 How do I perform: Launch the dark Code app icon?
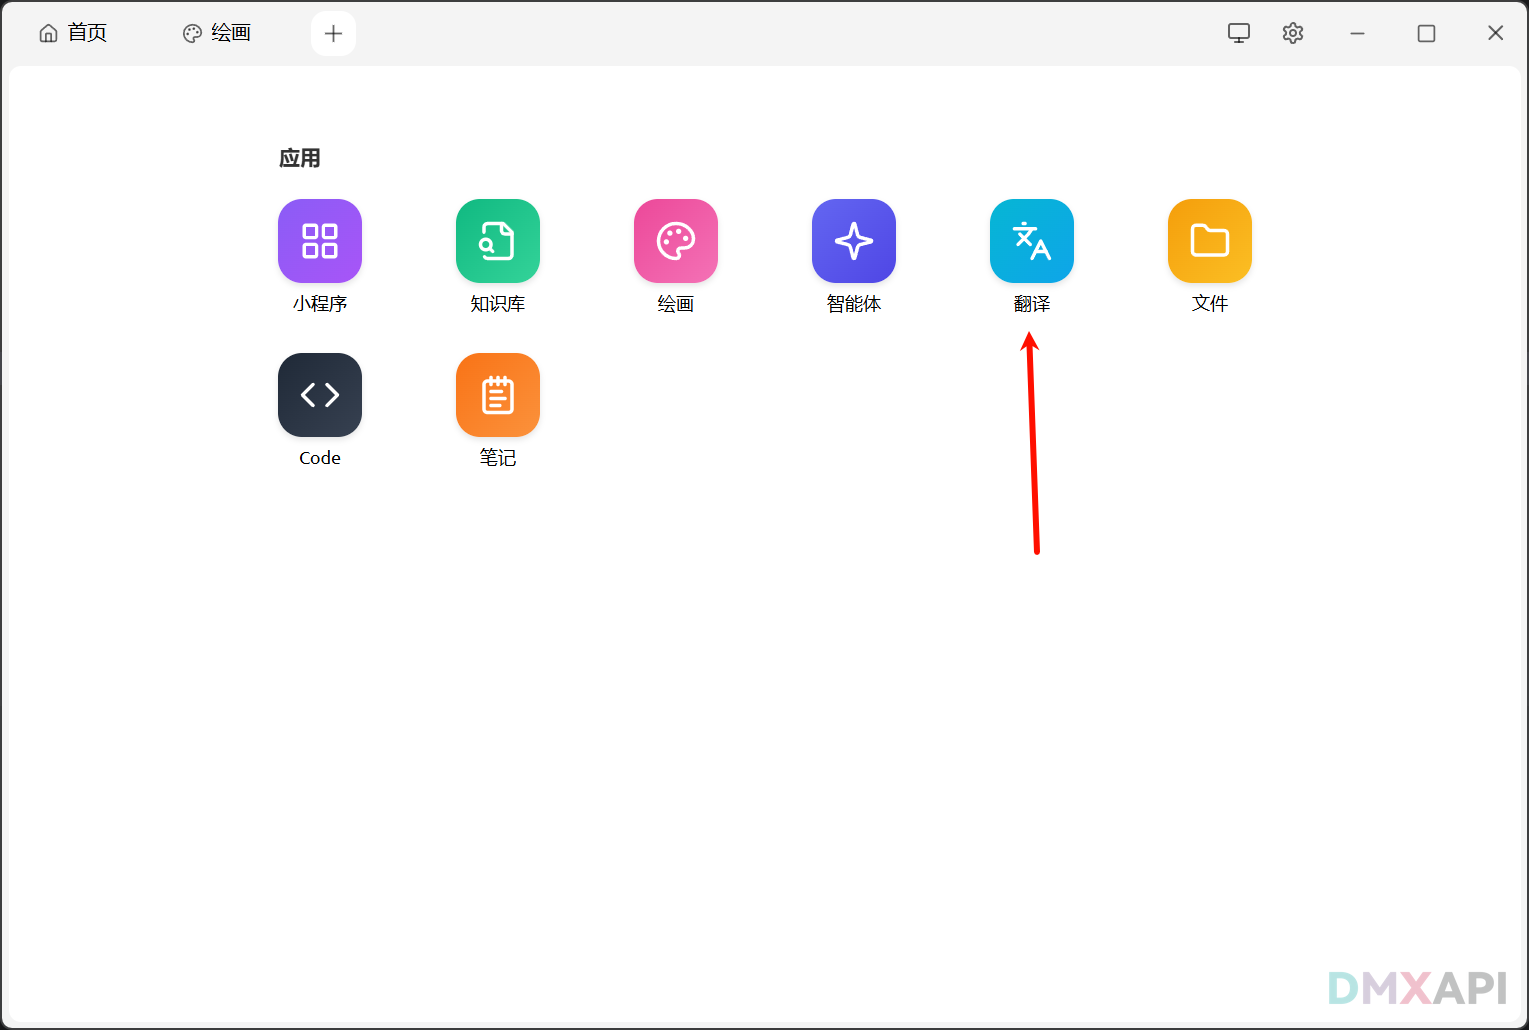[320, 395]
